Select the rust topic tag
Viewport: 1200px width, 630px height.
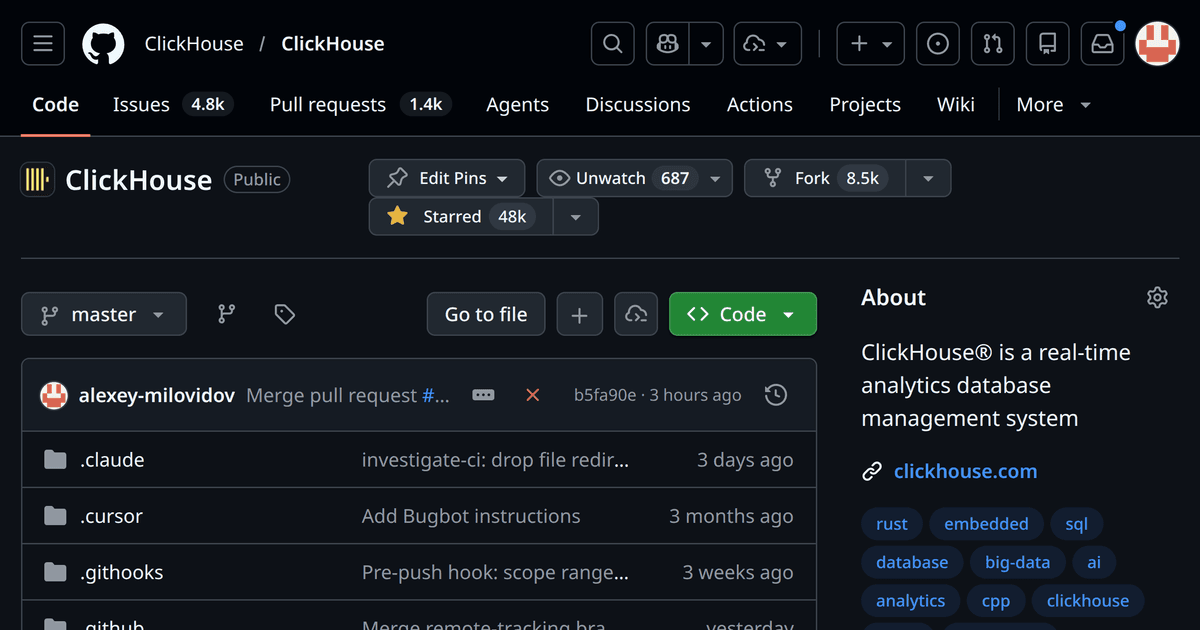[x=892, y=524]
